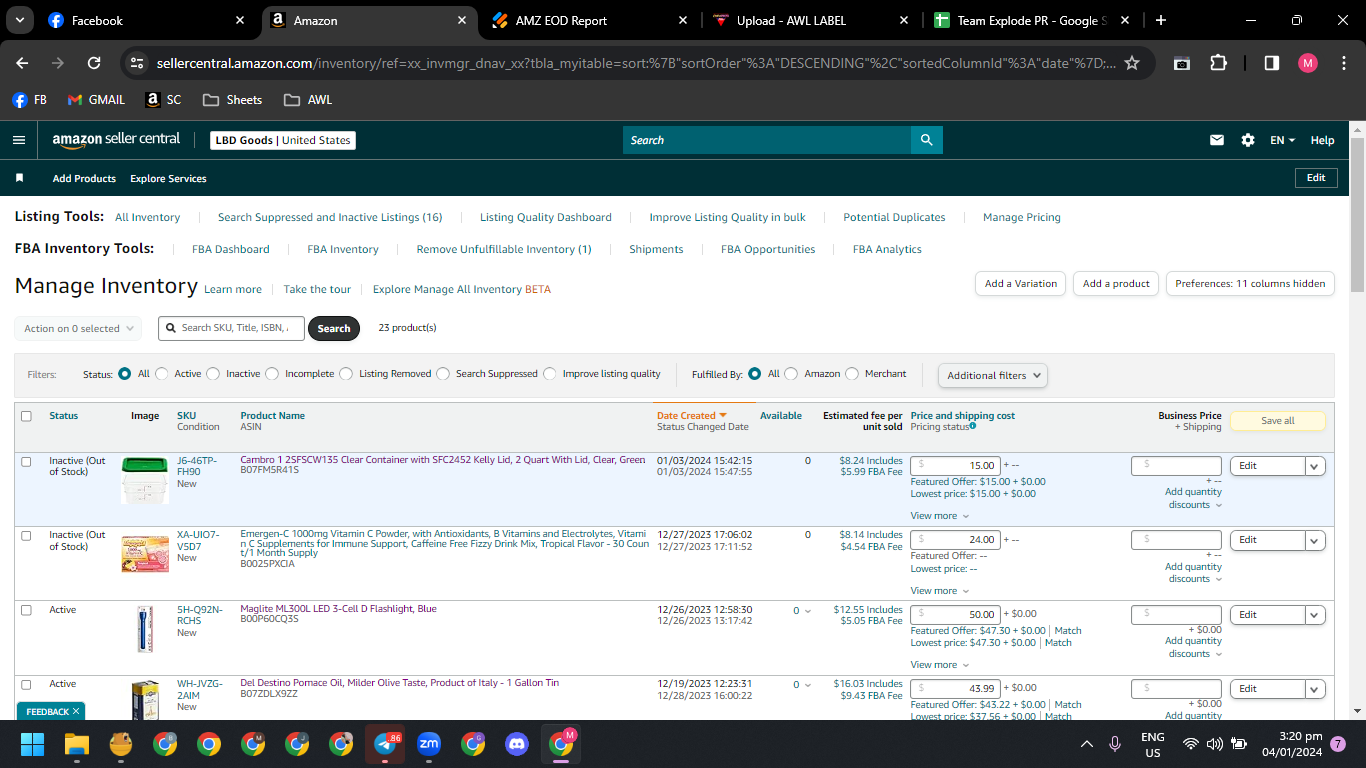Open the Seller Central hamburger menu
The image size is (1366, 768).
tap(19, 140)
